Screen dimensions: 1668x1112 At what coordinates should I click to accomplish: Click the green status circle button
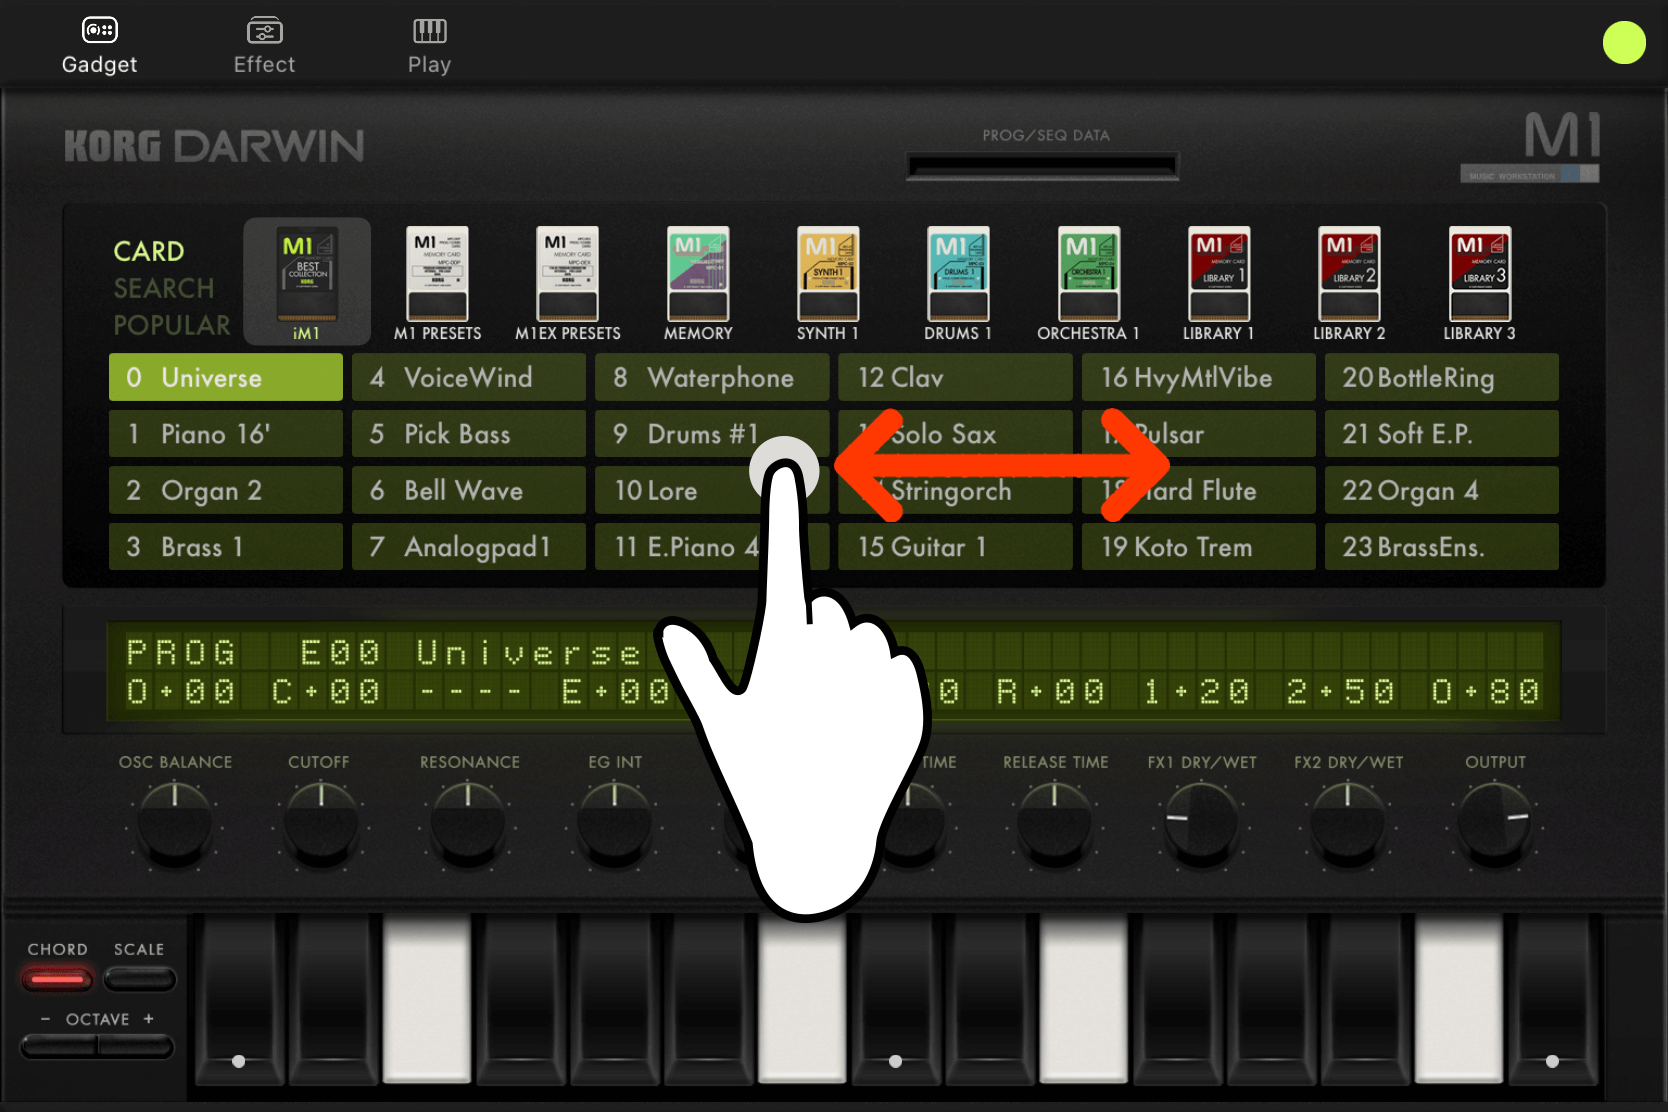click(1624, 42)
